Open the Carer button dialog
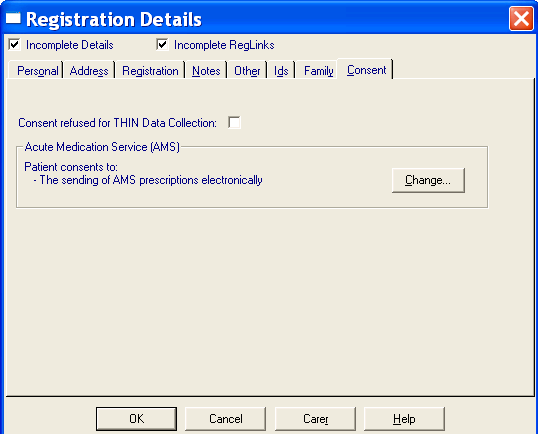Screen dimensions: 538x434 tap(315, 419)
